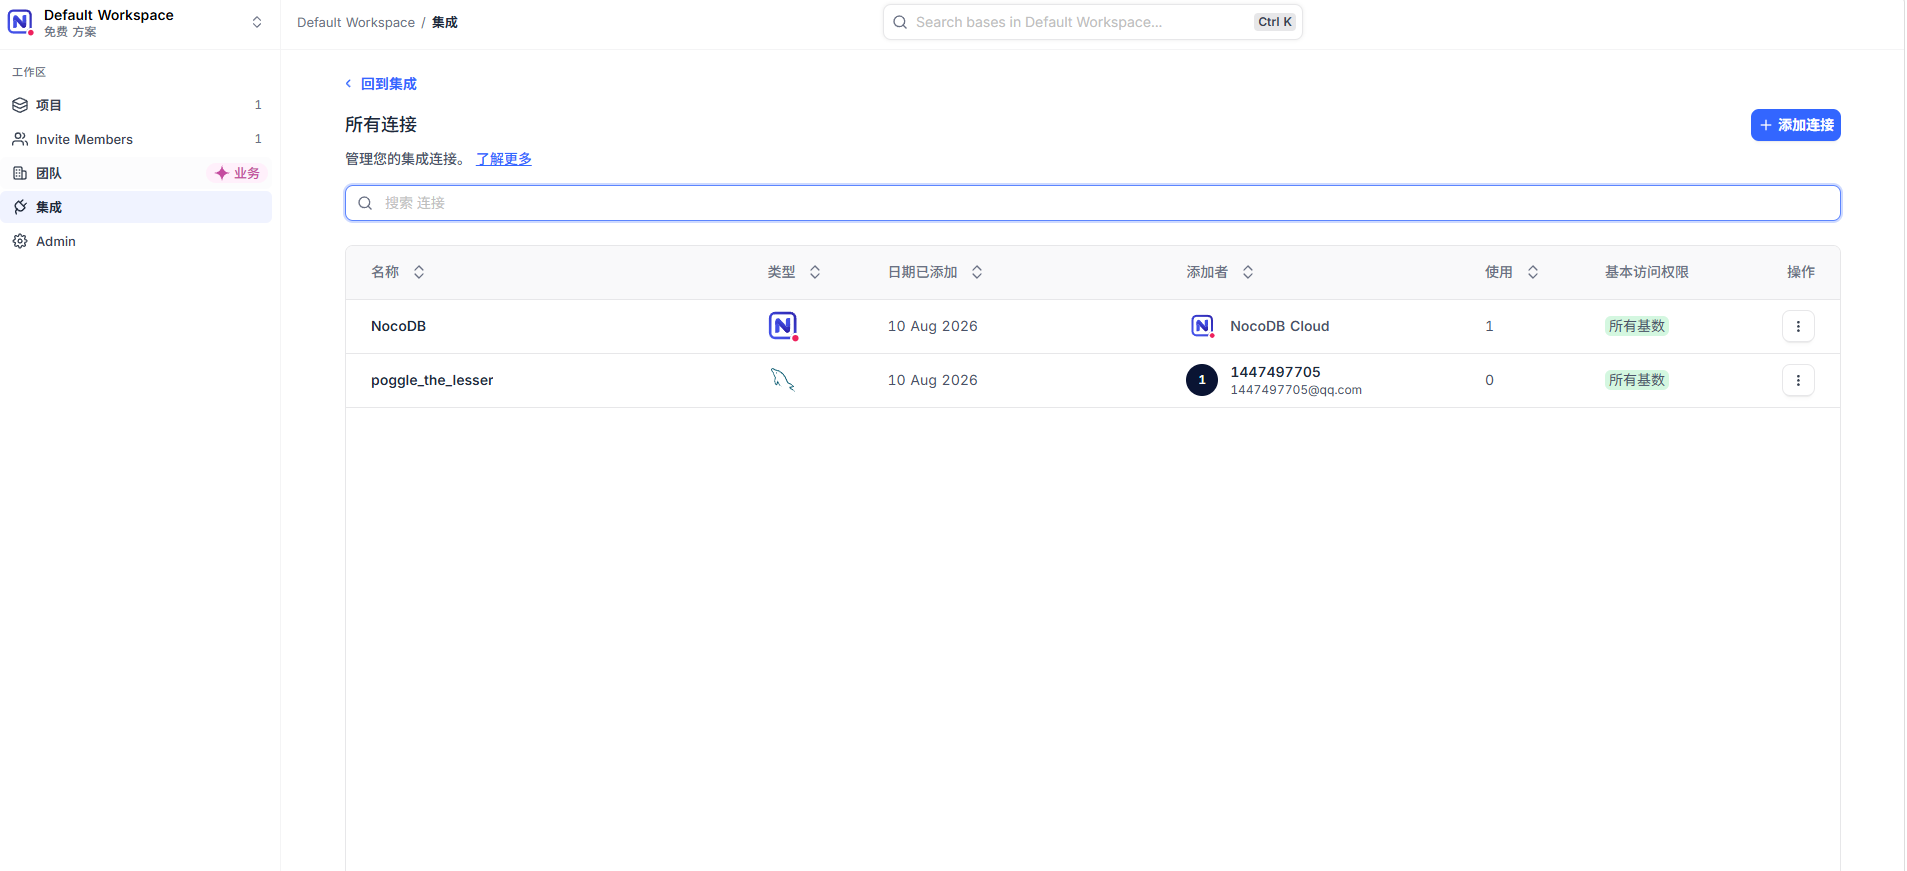Click the user avatar for 1447497705
The image size is (1907, 871).
point(1202,380)
